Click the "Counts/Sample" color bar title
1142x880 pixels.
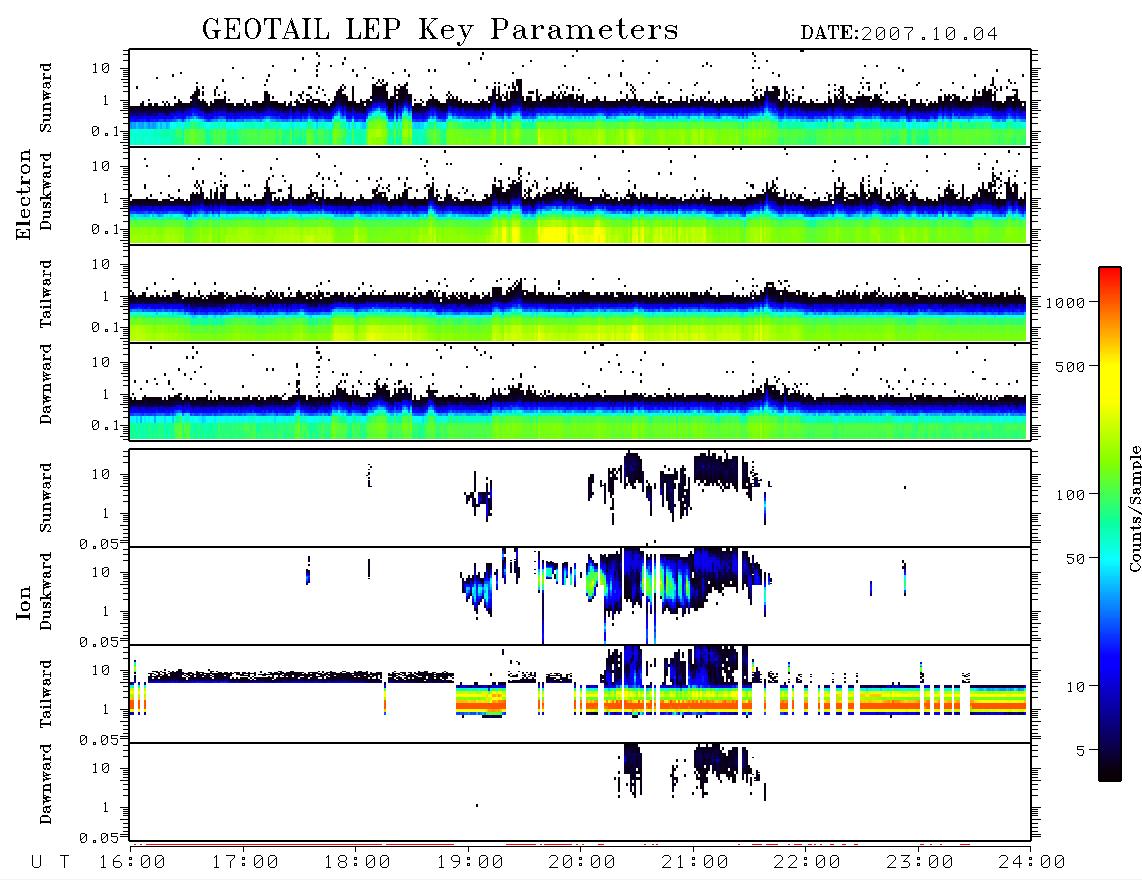pyautogui.click(x=1135, y=508)
